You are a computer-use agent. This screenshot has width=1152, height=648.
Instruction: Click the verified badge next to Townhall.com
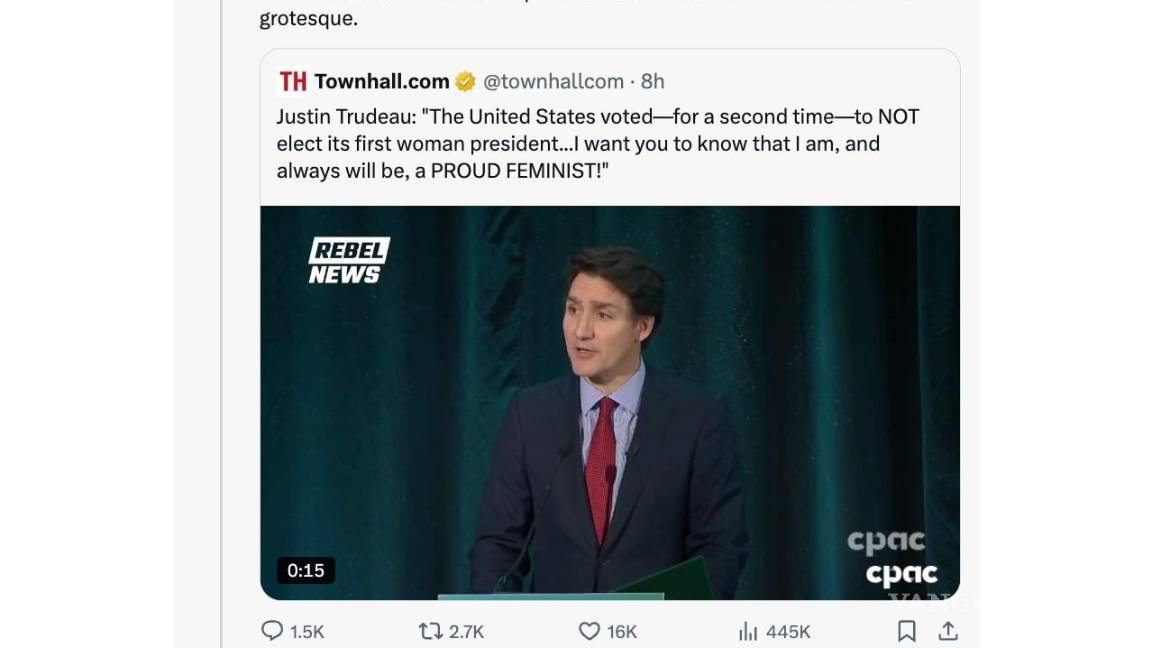[x=463, y=81]
